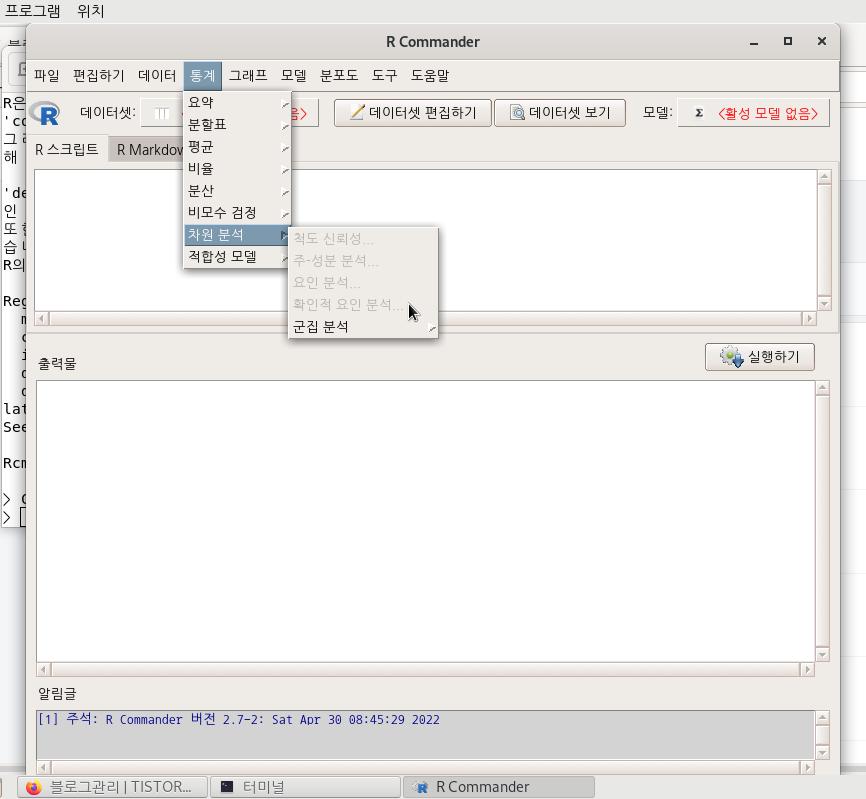Click script editor vertical scrollbar up arrow

(x=825, y=177)
